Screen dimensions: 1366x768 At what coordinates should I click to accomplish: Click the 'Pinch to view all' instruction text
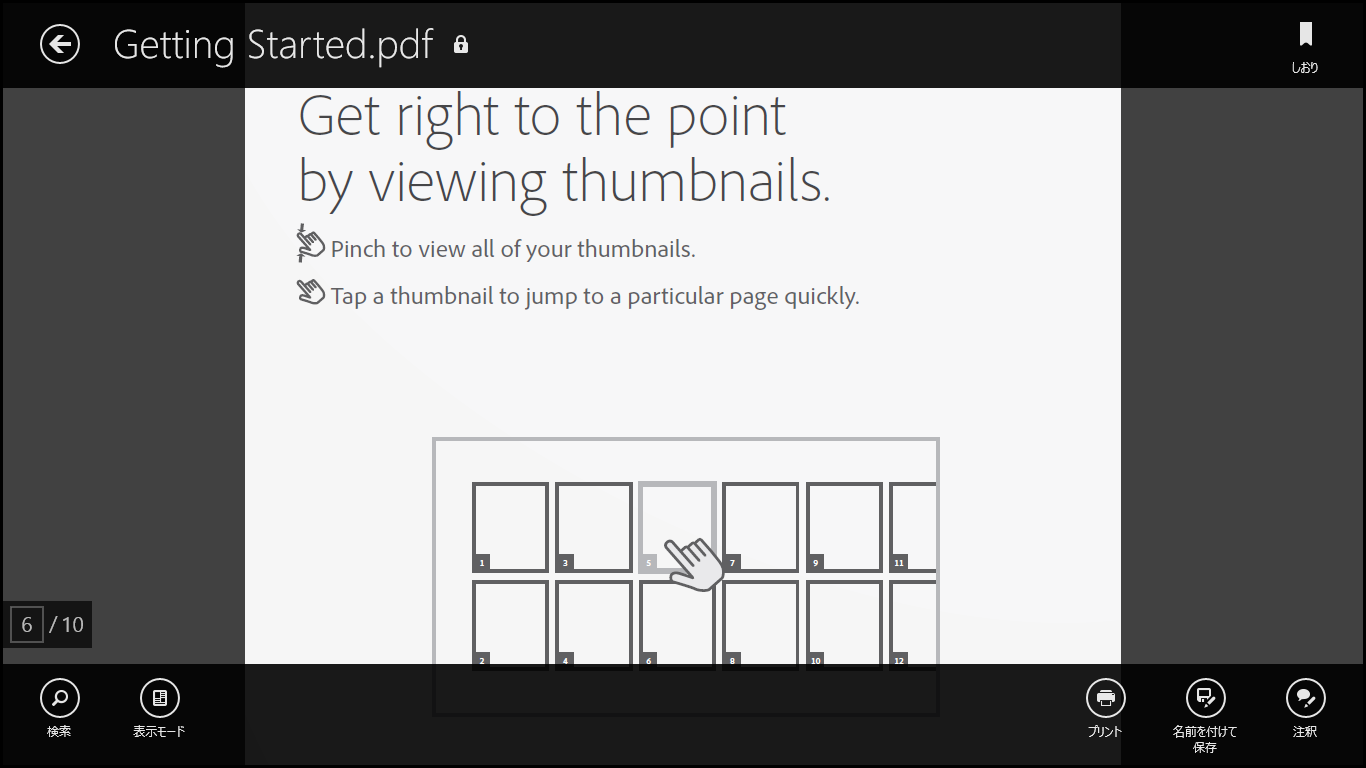coord(513,249)
